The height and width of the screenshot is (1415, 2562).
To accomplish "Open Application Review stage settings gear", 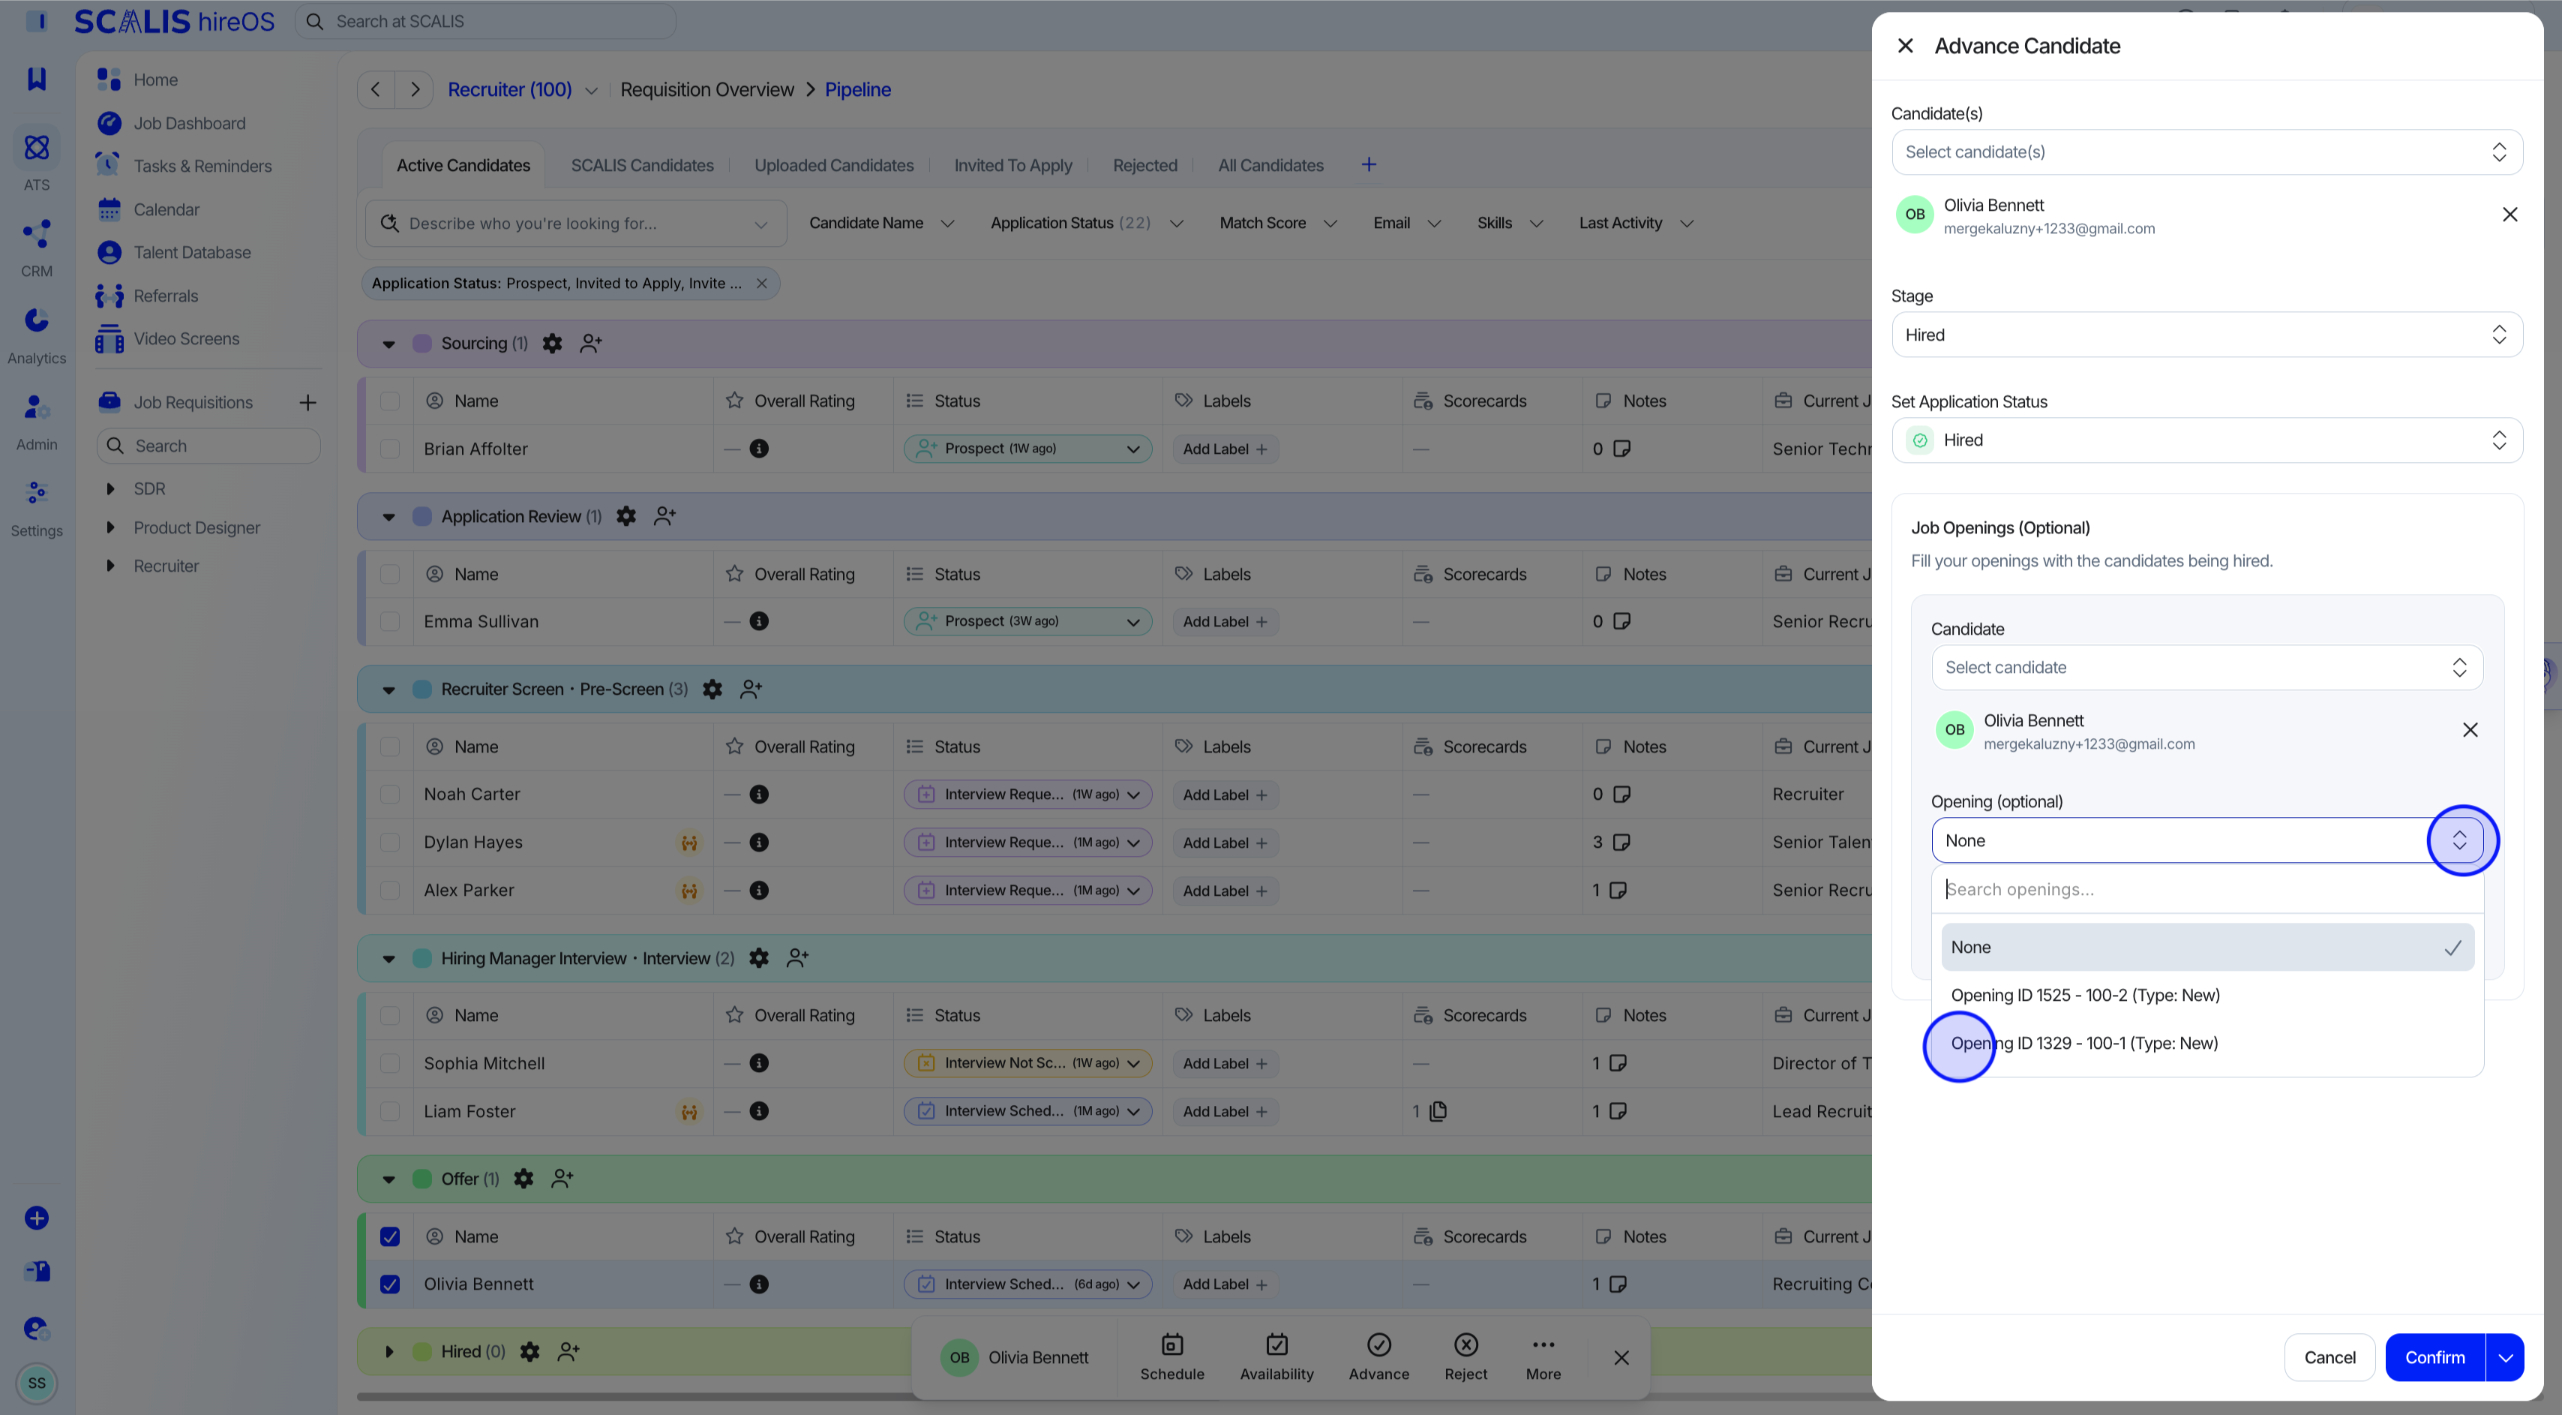I will coord(626,517).
